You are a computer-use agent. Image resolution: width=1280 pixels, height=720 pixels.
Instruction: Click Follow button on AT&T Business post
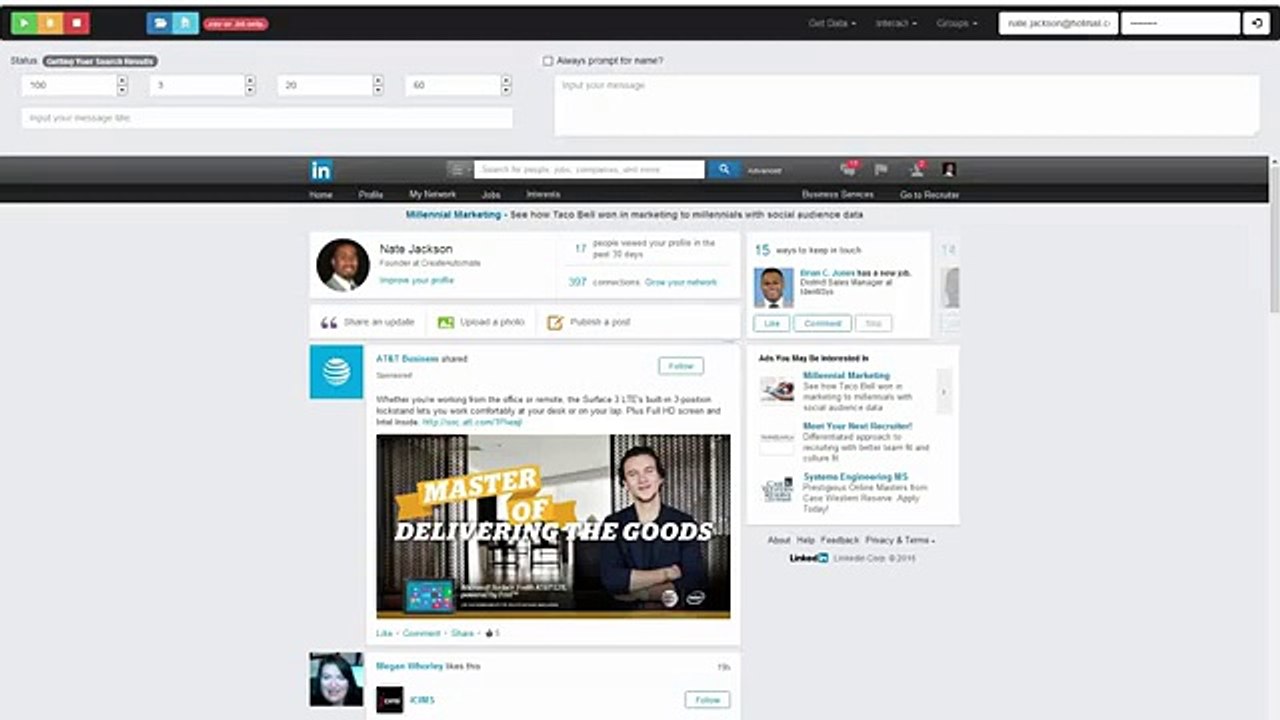[x=681, y=366]
